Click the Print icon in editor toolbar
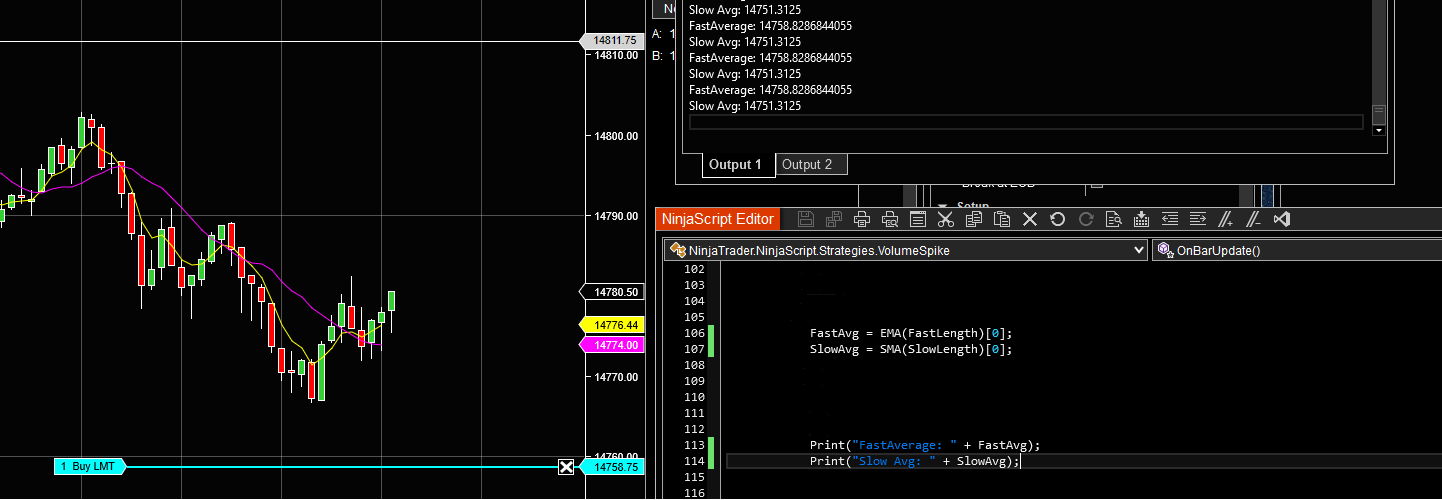The height and width of the screenshot is (500, 1442). point(862,219)
